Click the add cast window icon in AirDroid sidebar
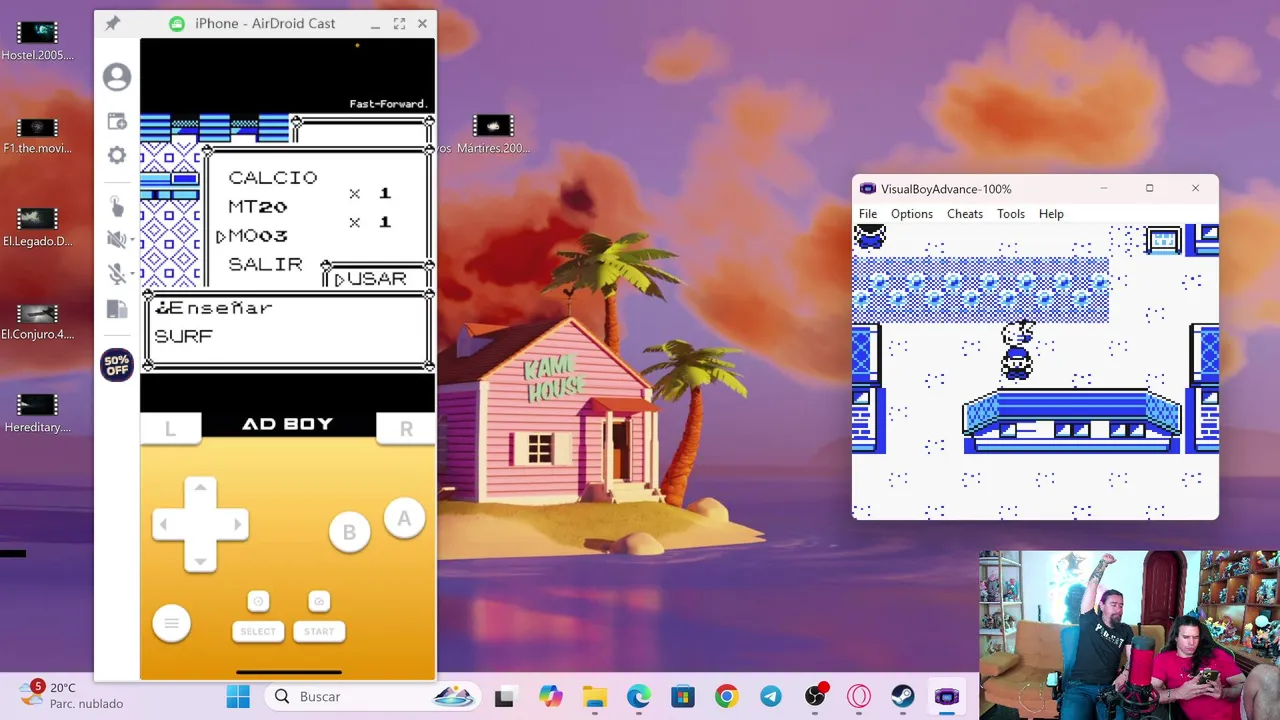The width and height of the screenshot is (1280, 720). pyautogui.click(x=117, y=121)
